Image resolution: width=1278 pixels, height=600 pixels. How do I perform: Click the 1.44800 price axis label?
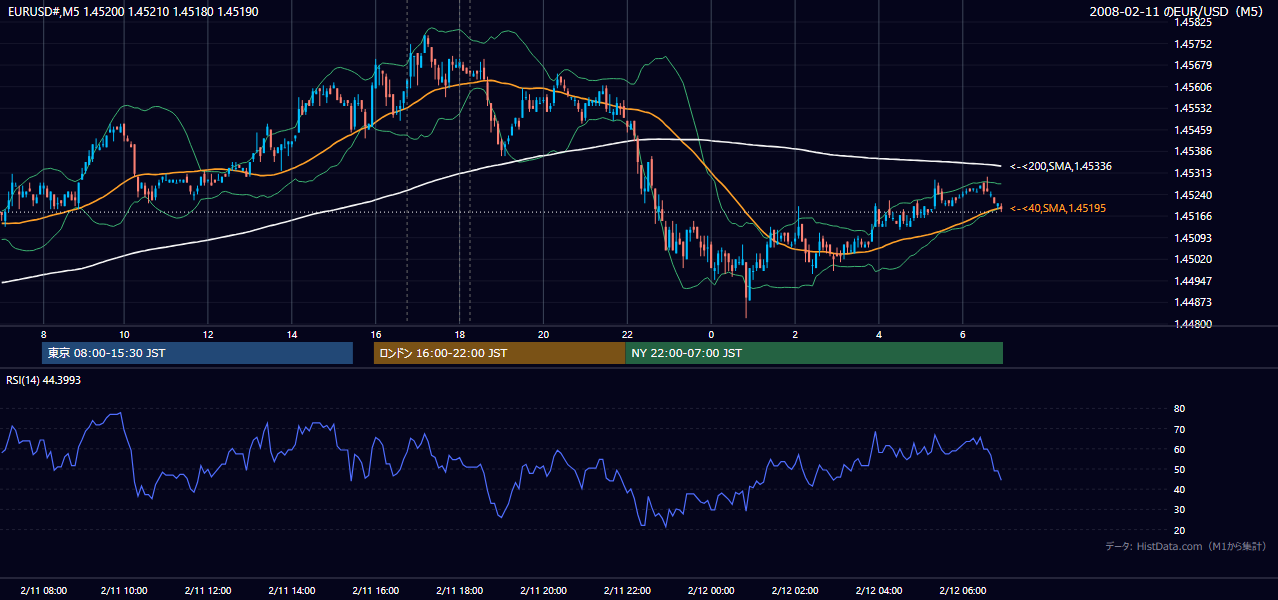(1193, 324)
